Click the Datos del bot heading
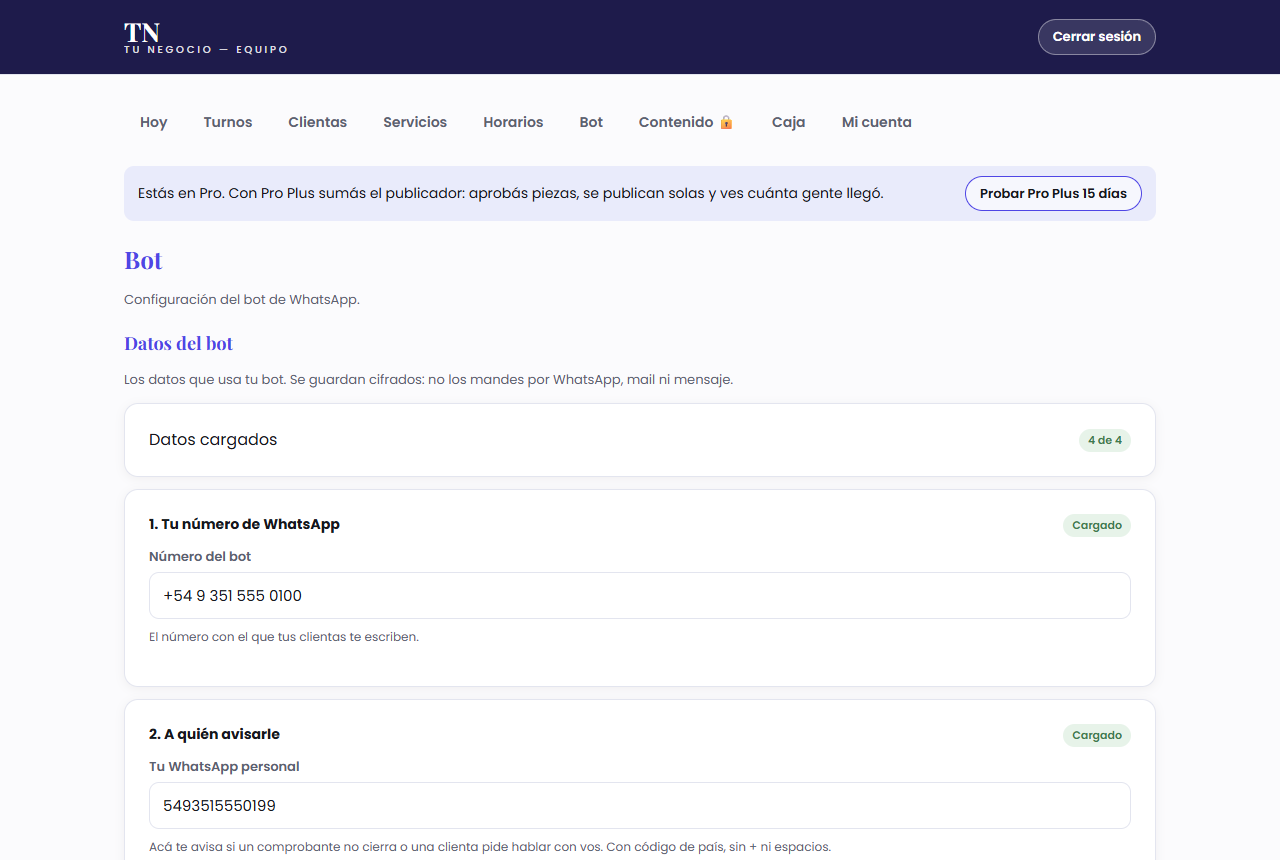Image resolution: width=1280 pixels, height=860 pixels. click(x=178, y=343)
